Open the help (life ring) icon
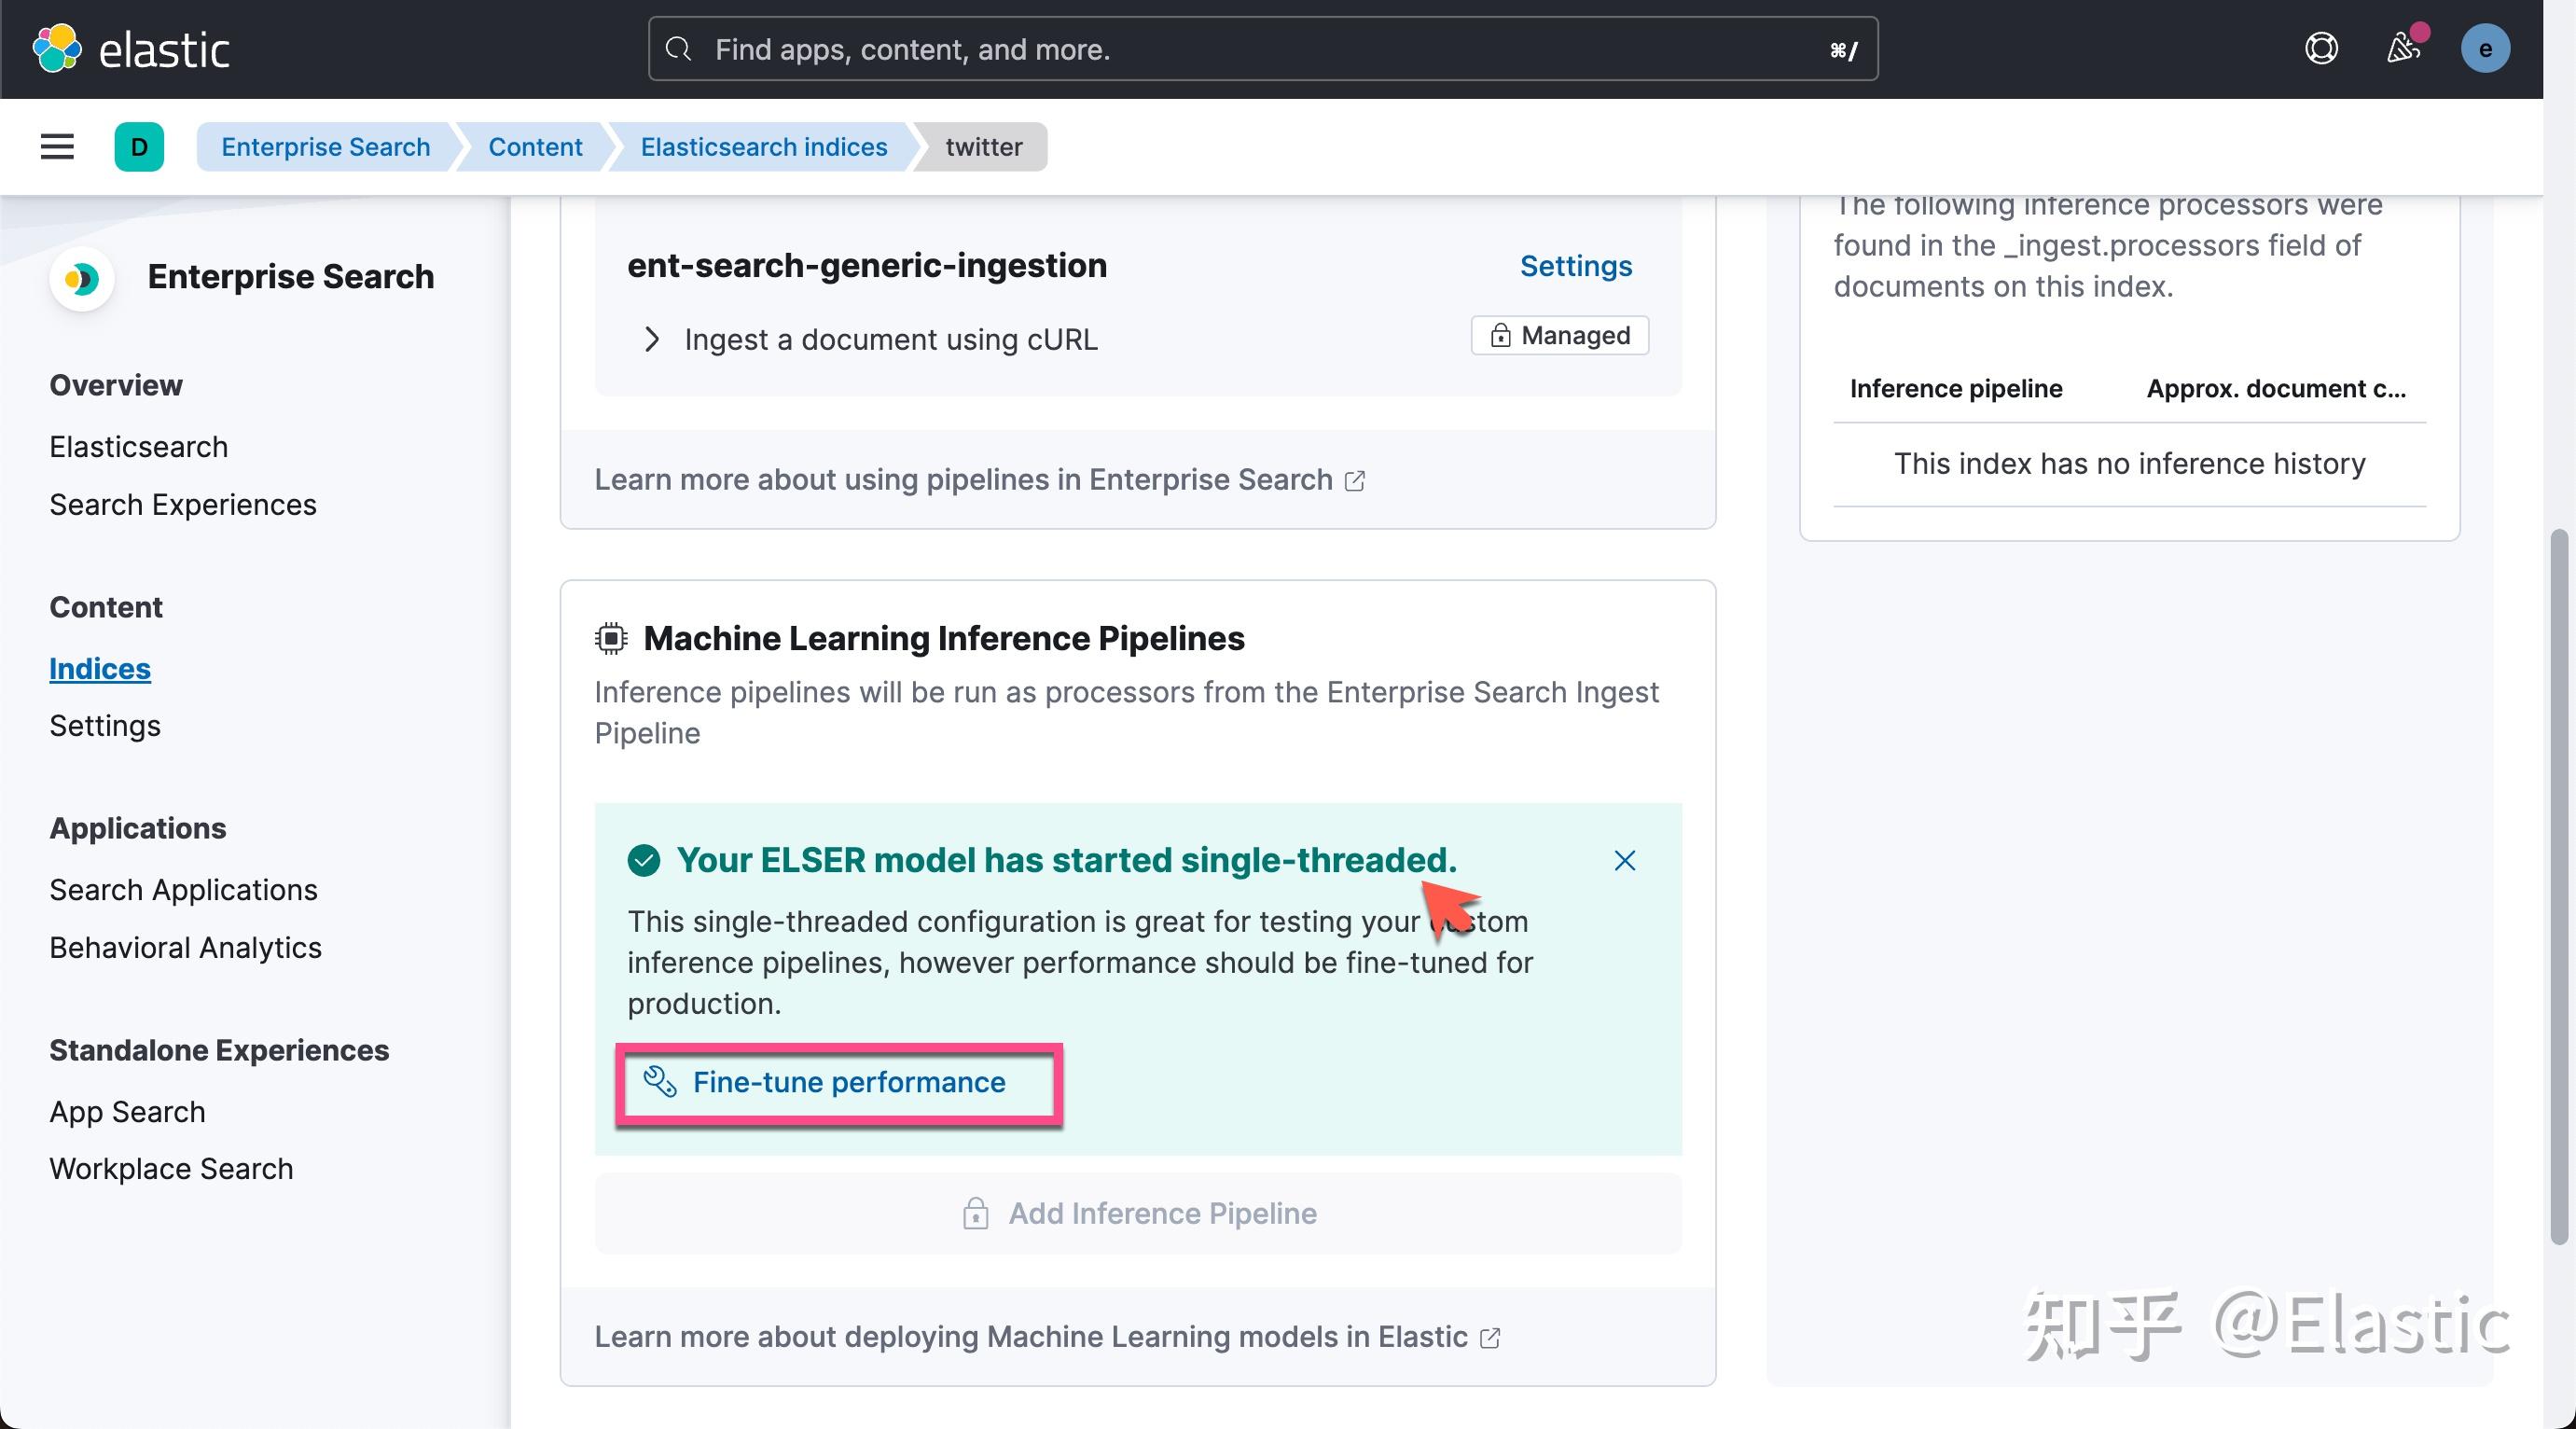 [2321, 48]
